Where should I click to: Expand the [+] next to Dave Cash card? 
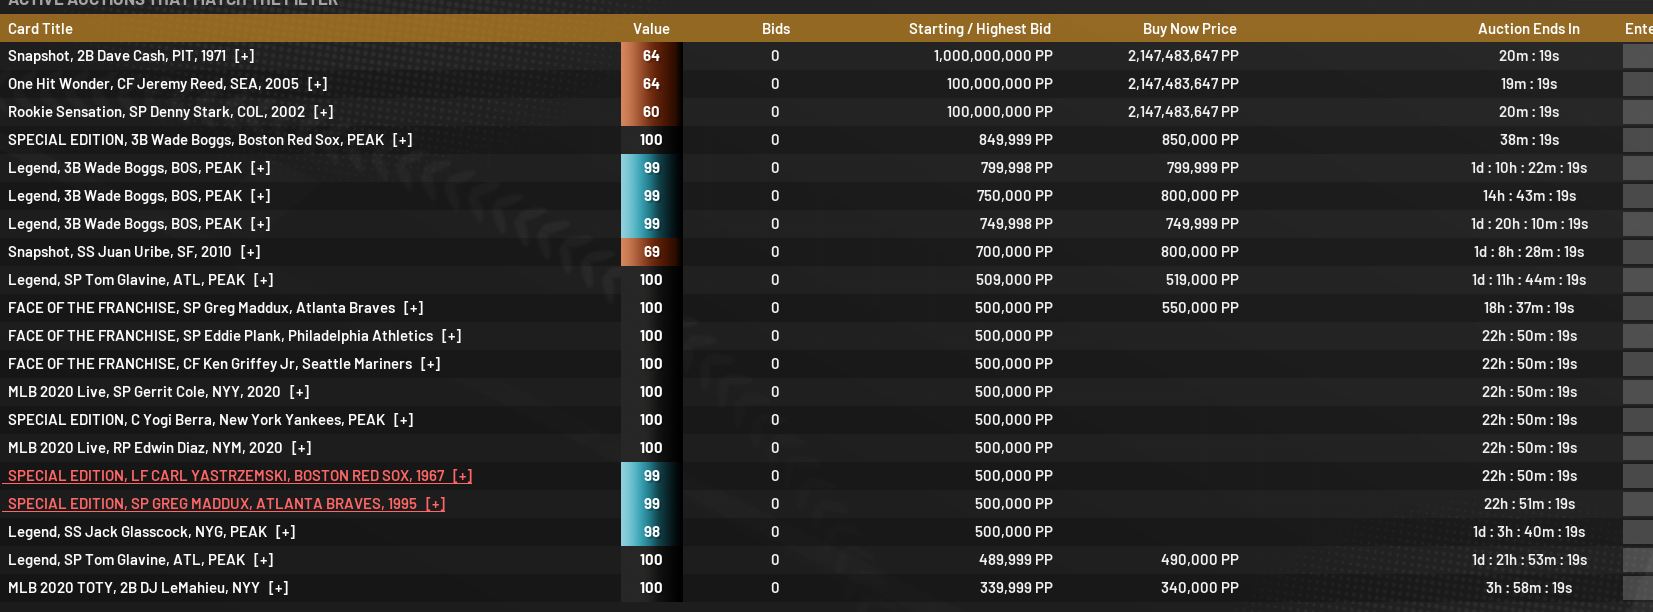245,56
